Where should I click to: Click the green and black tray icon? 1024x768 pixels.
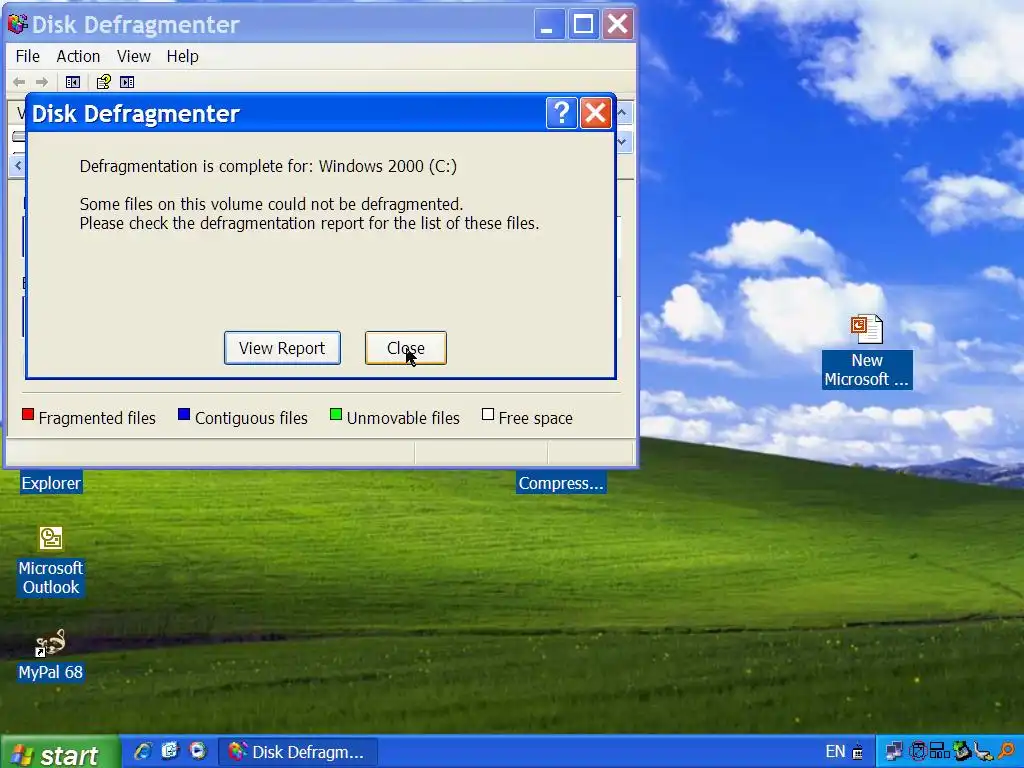[x=962, y=752]
